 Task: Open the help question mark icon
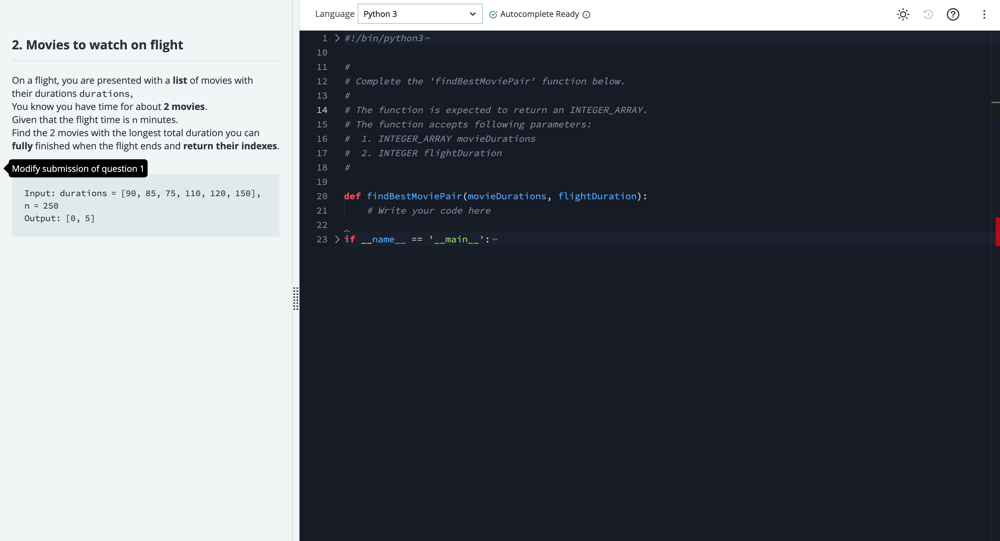tap(953, 14)
